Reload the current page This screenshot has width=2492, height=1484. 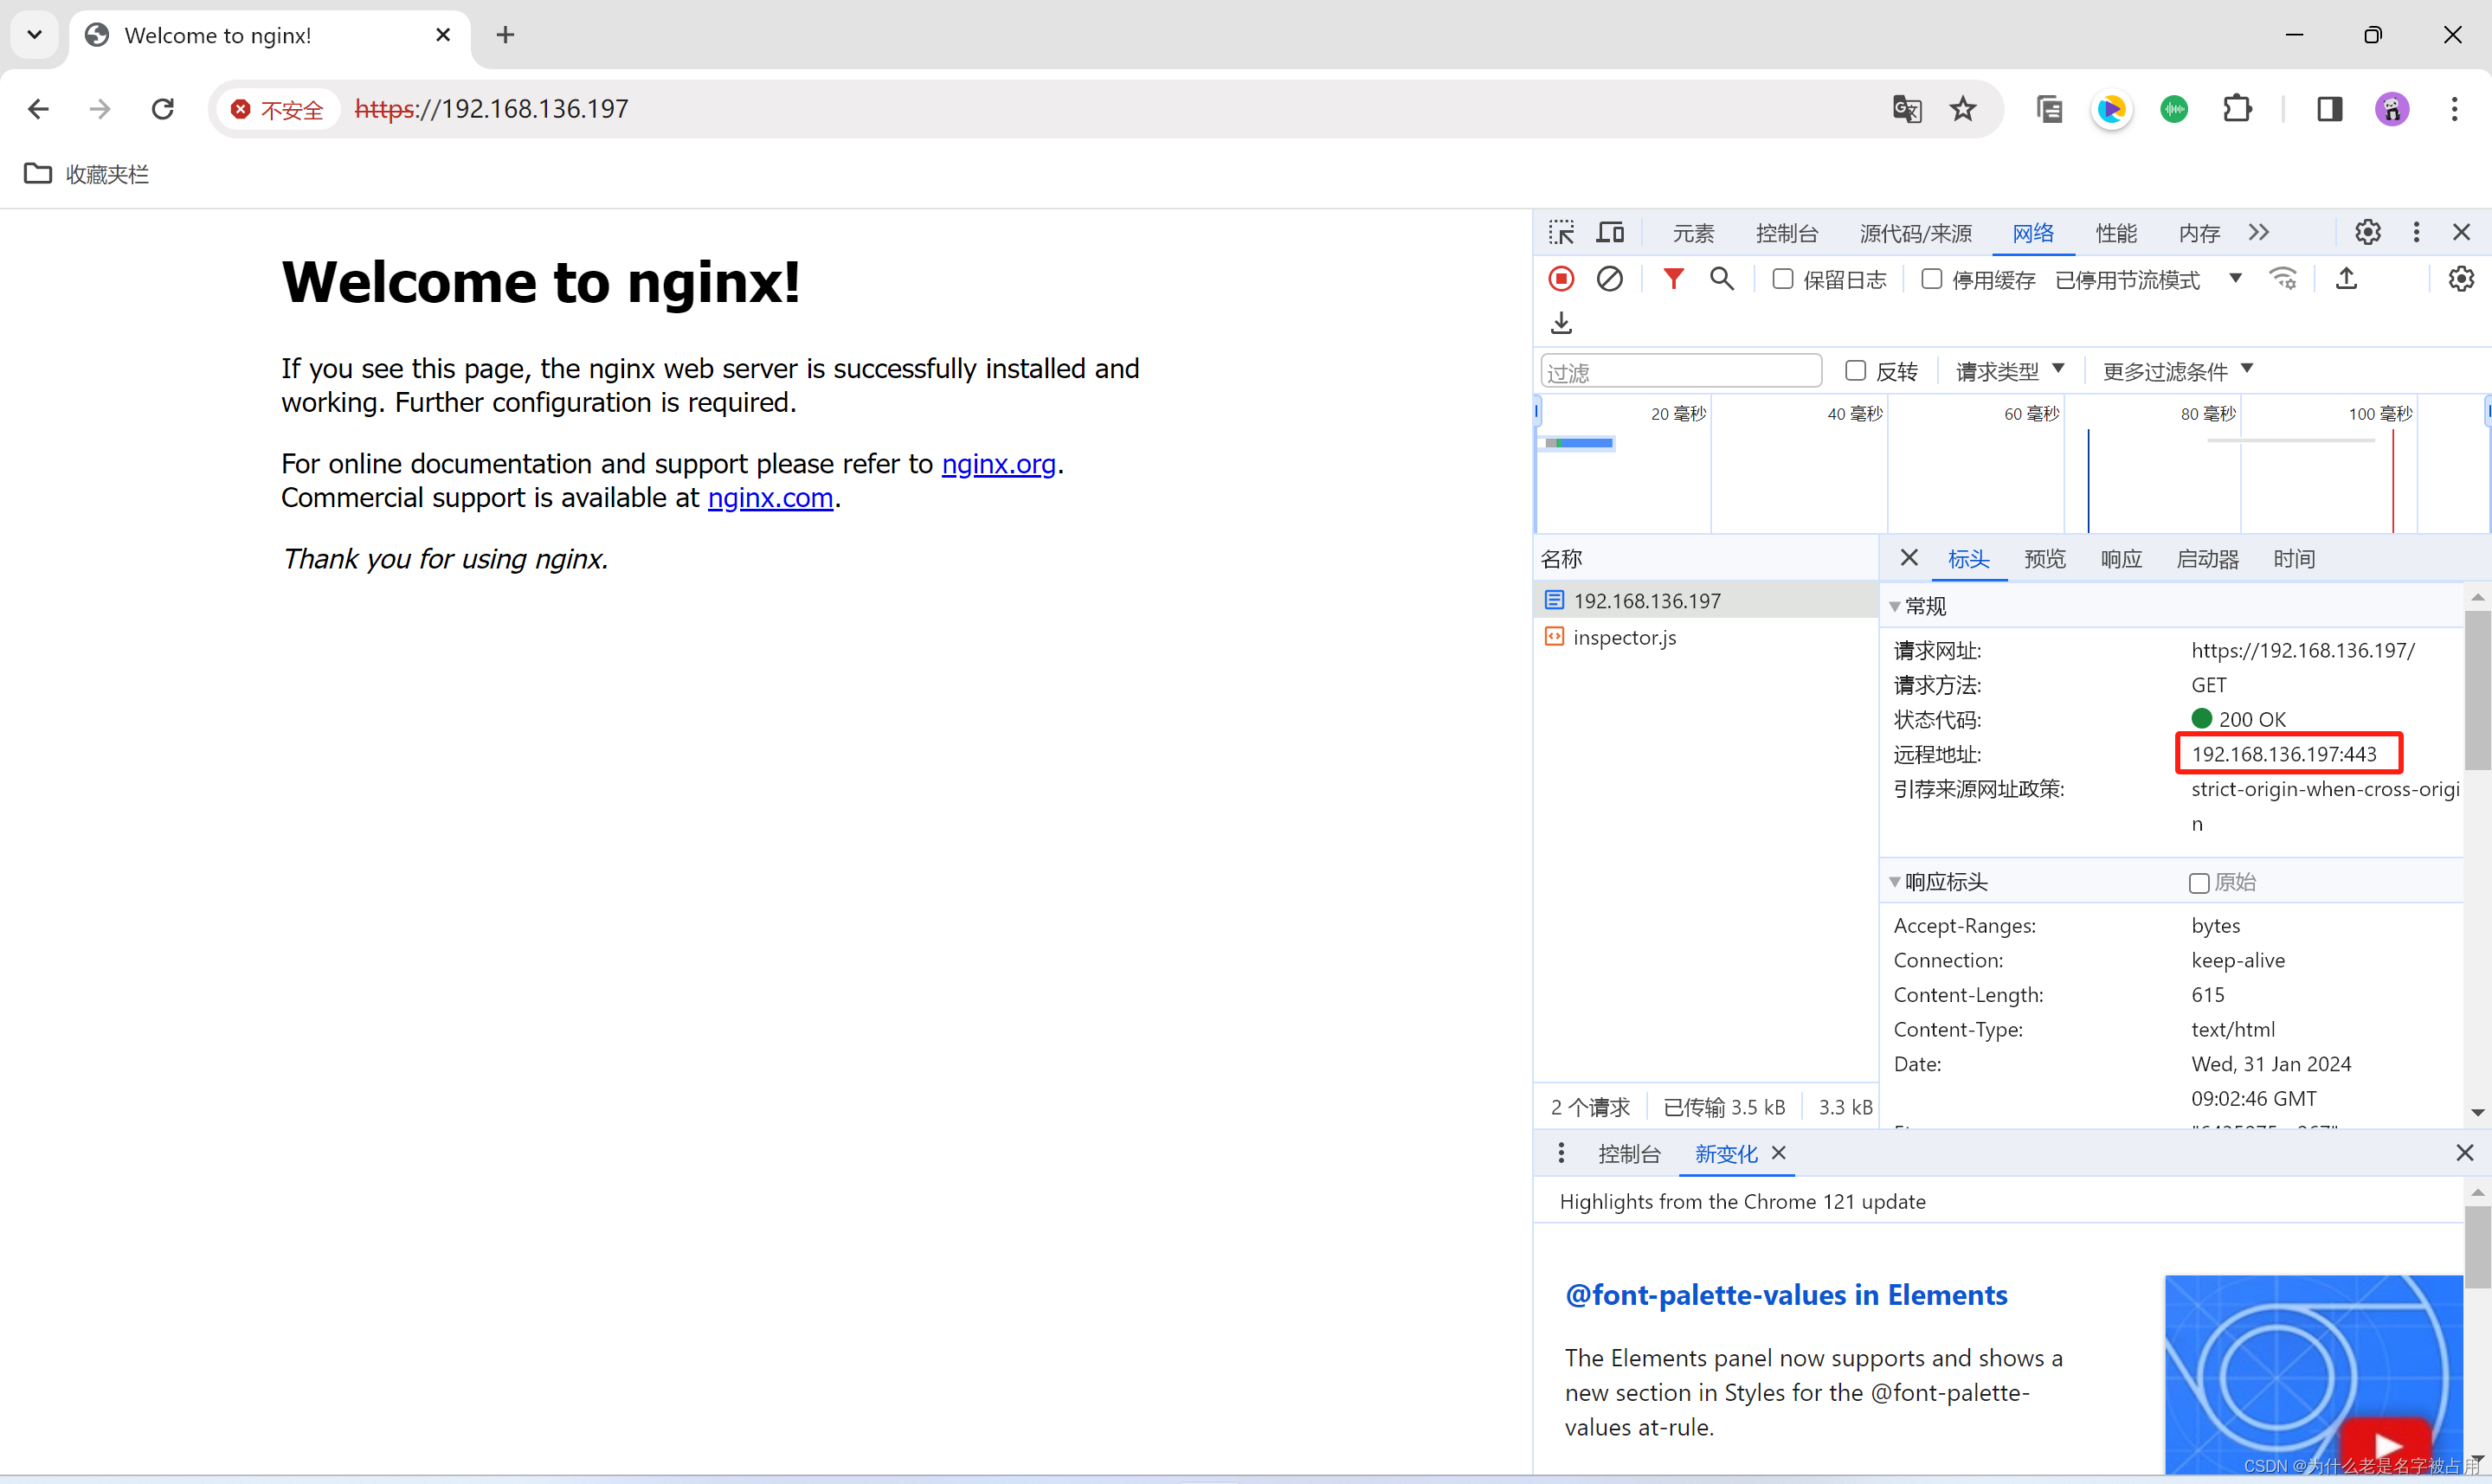coord(162,109)
